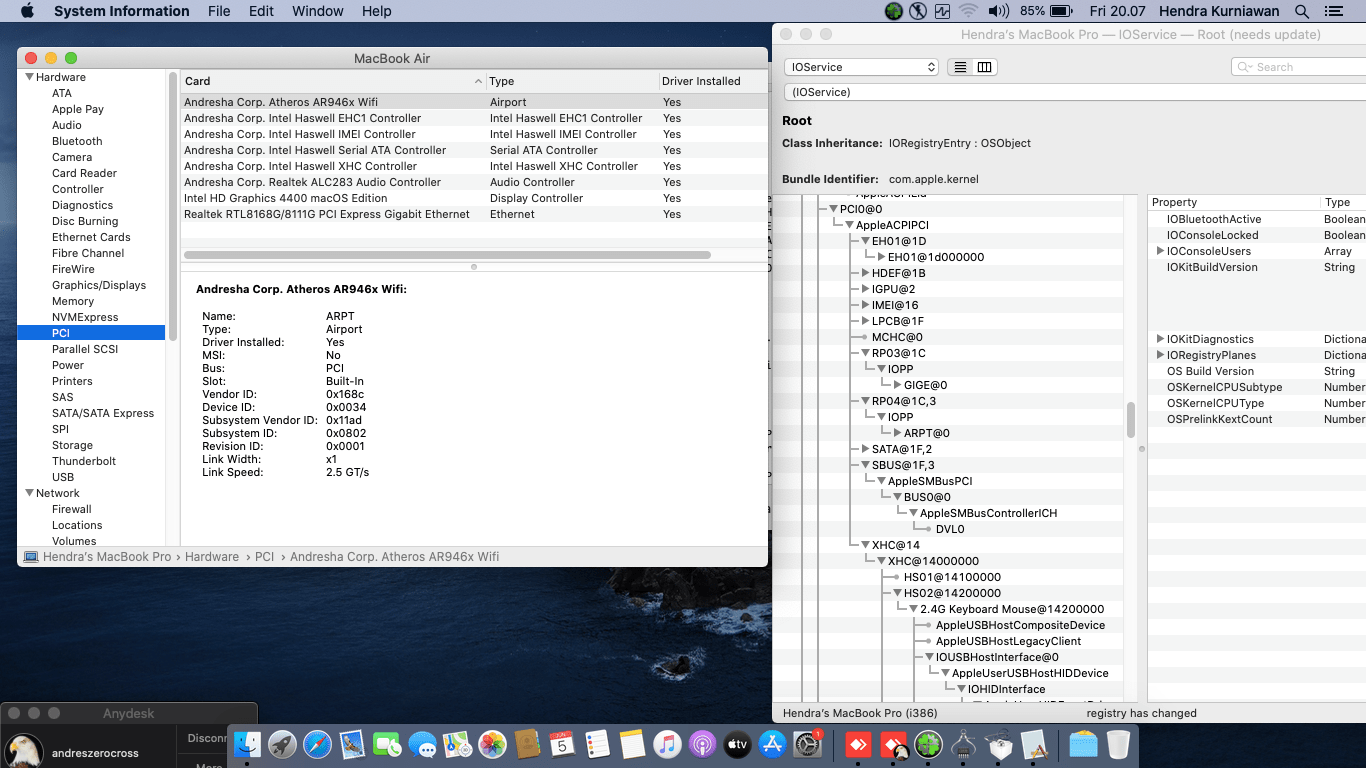Open Photos from the dock
Viewport: 1366px width, 768px height.
(492, 744)
